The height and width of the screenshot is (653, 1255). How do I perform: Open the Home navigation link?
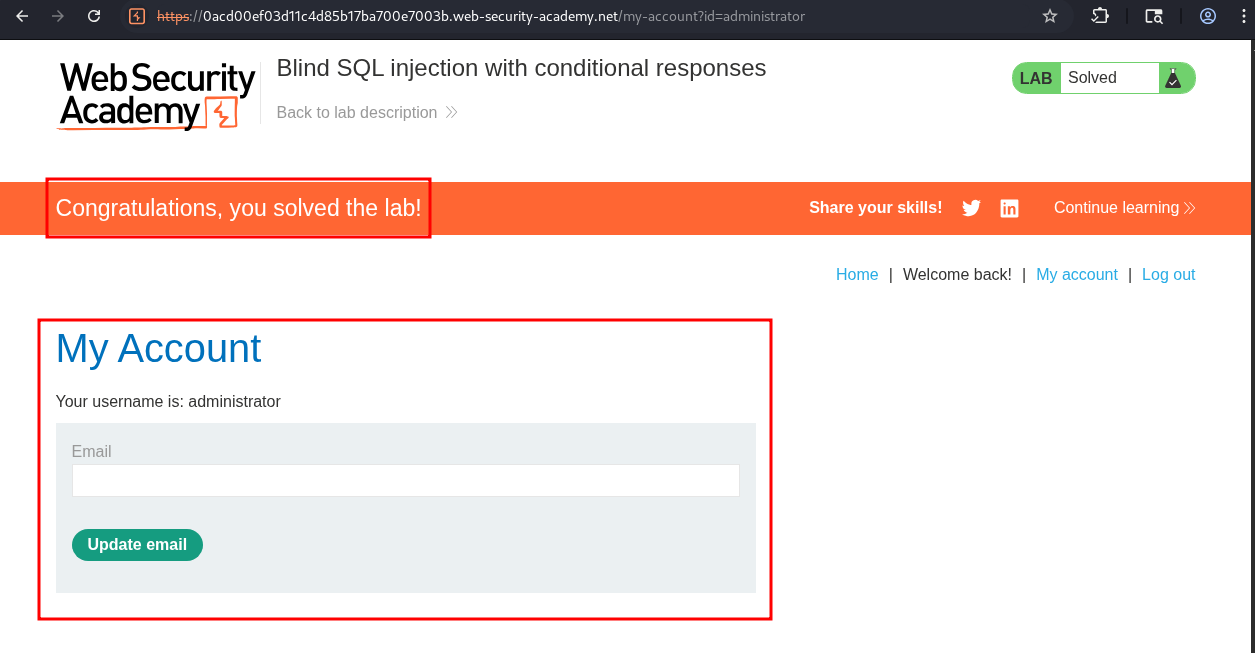[857, 275]
